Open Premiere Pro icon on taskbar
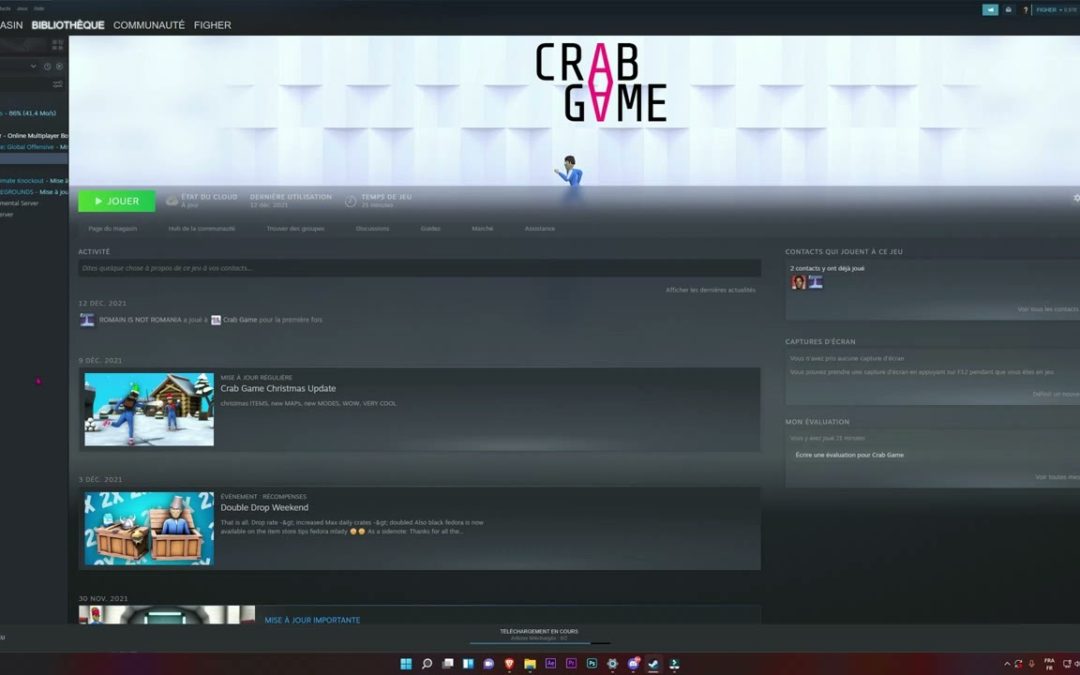 point(571,664)
